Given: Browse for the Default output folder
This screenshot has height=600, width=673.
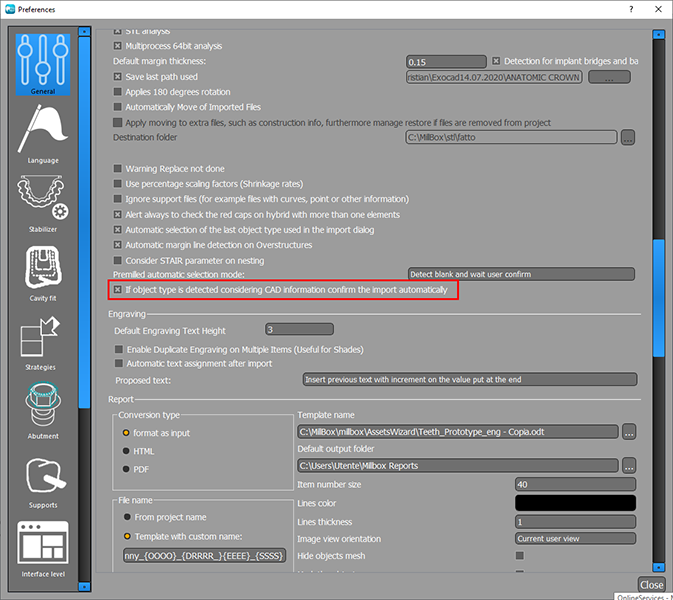Looking at the screenshot, I should [x=629, y=465].
